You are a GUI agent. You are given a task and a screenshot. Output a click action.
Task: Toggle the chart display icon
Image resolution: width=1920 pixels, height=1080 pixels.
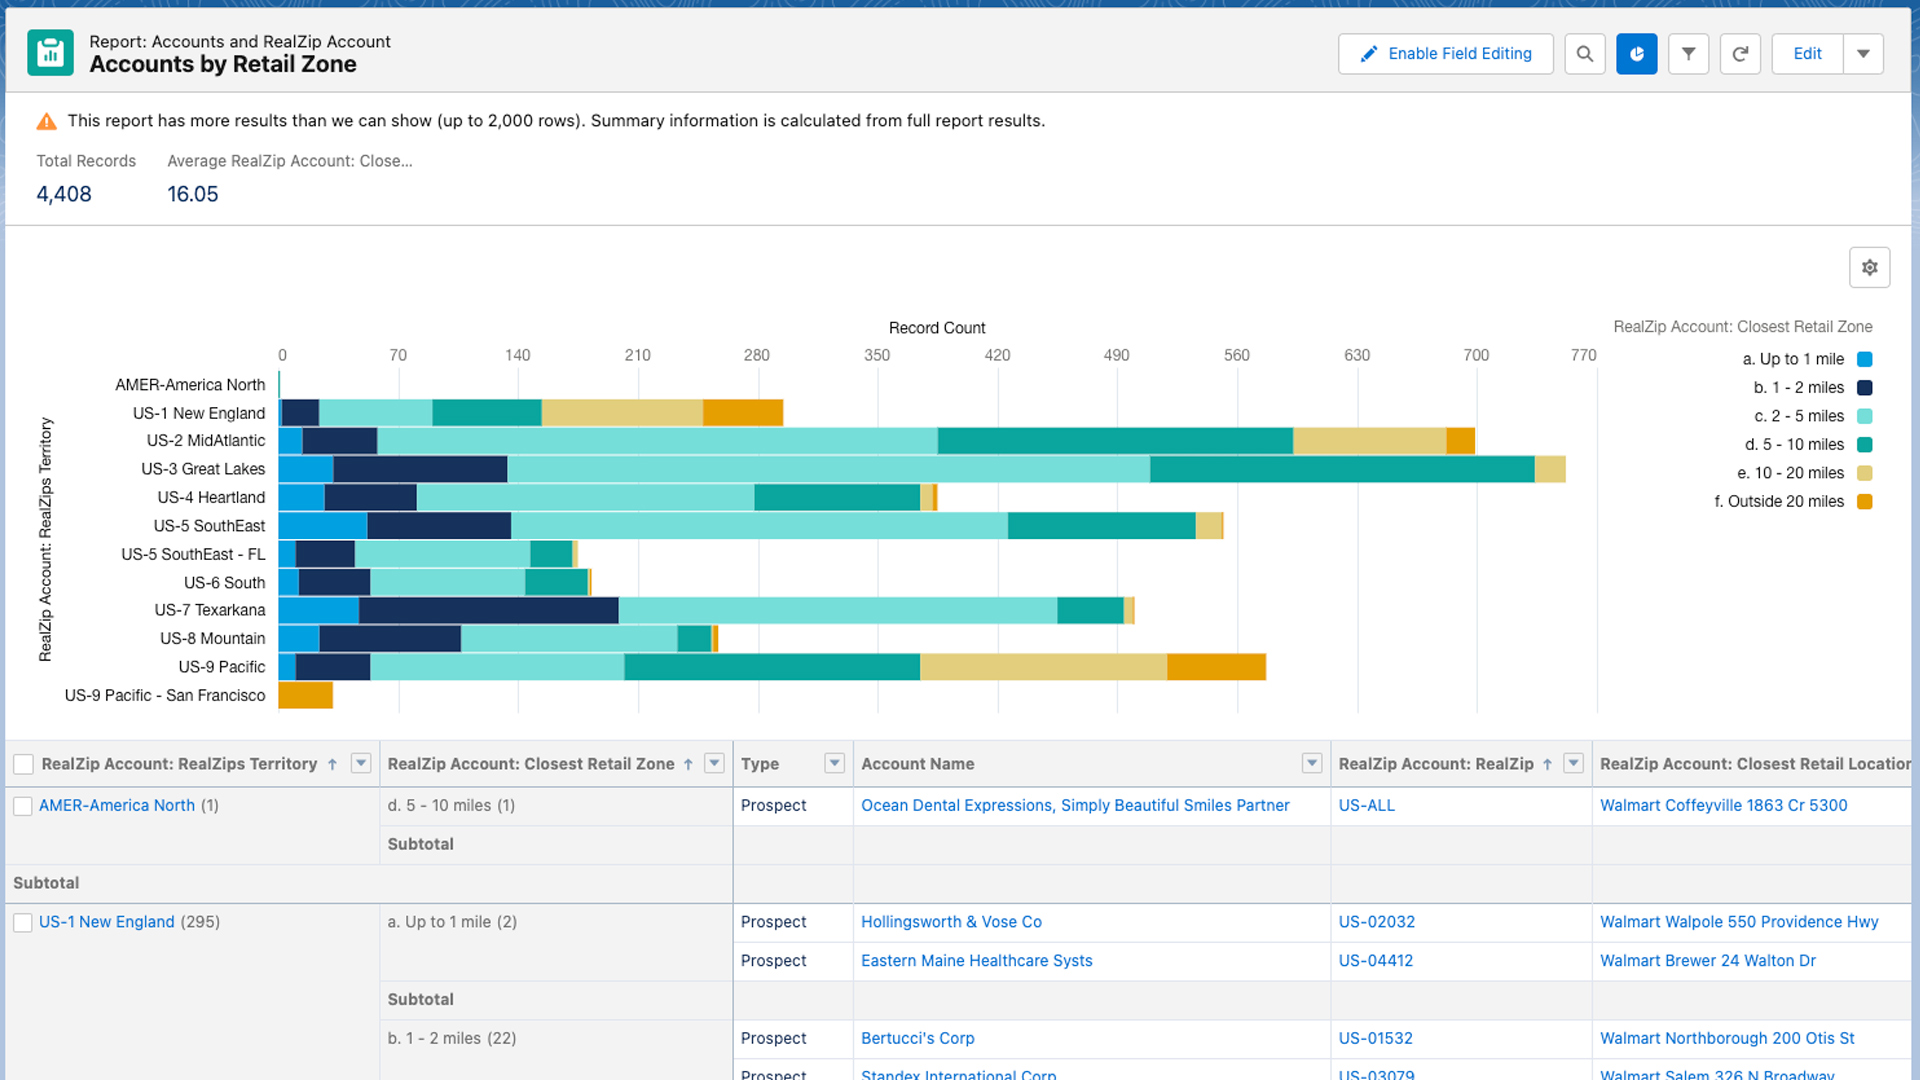(x=1636, y=54)
